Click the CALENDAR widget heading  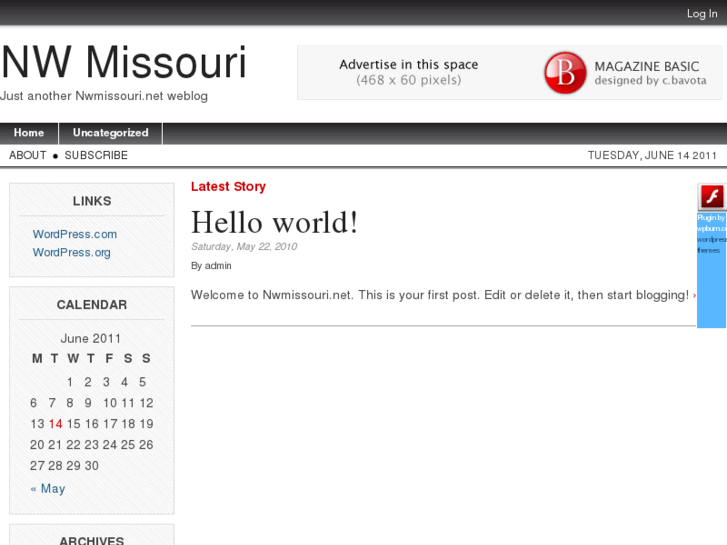(x=92, y=305)
